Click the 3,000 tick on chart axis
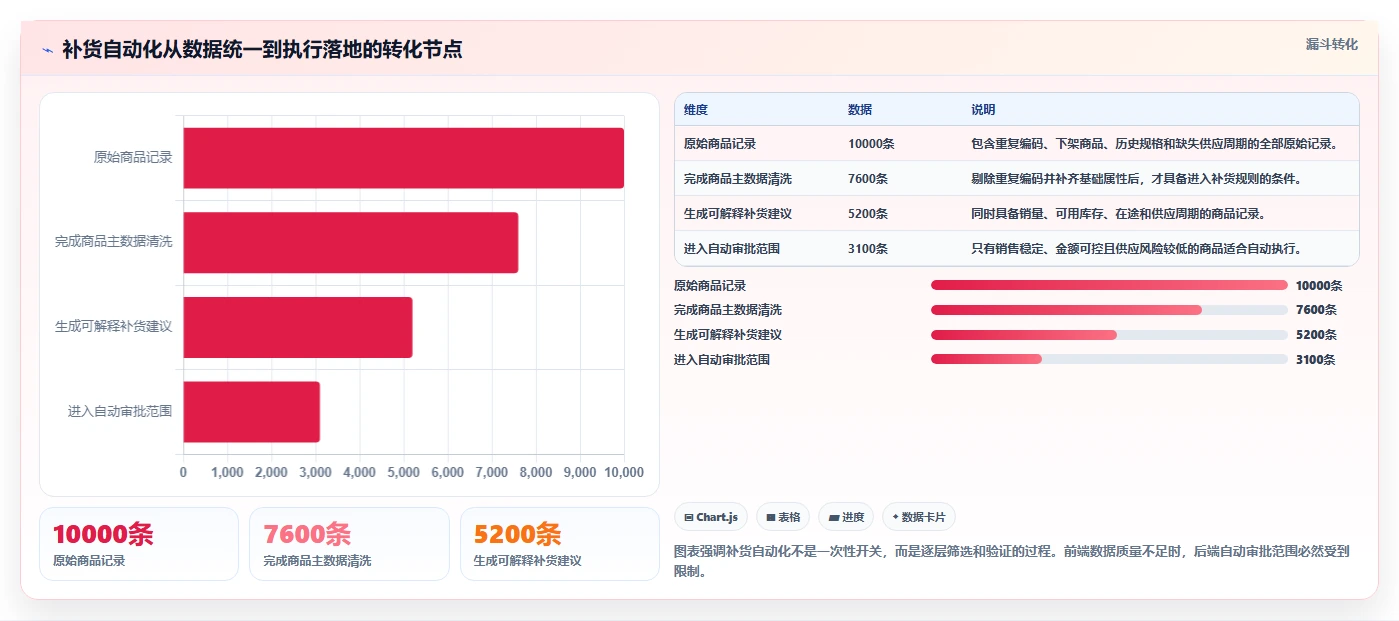Image resolution: width=1399 pixels, height=621 pixels. tap(315, 472)
